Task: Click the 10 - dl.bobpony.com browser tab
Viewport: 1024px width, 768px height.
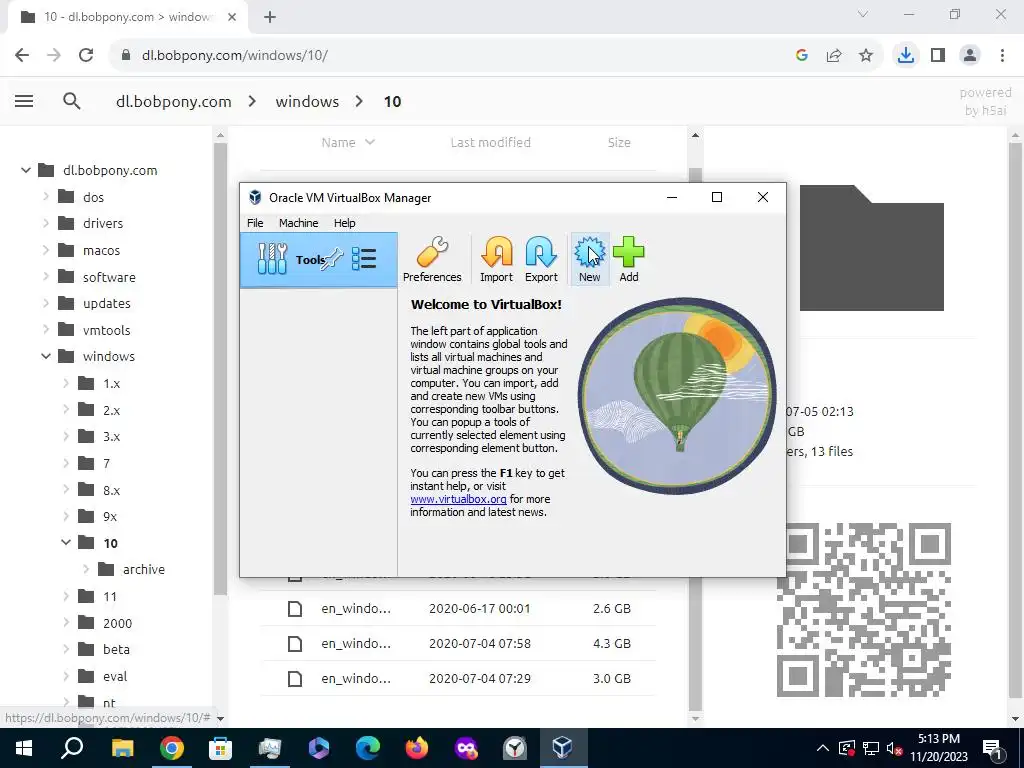Action: point(127,17)
